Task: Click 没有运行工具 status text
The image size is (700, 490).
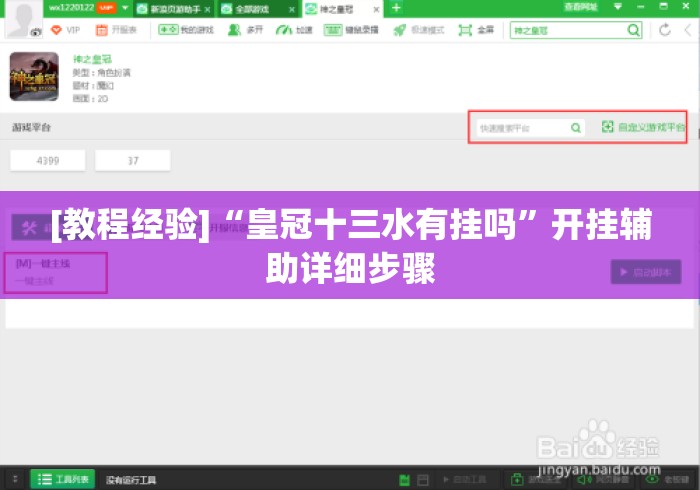Action: click(x=131, y=480)
